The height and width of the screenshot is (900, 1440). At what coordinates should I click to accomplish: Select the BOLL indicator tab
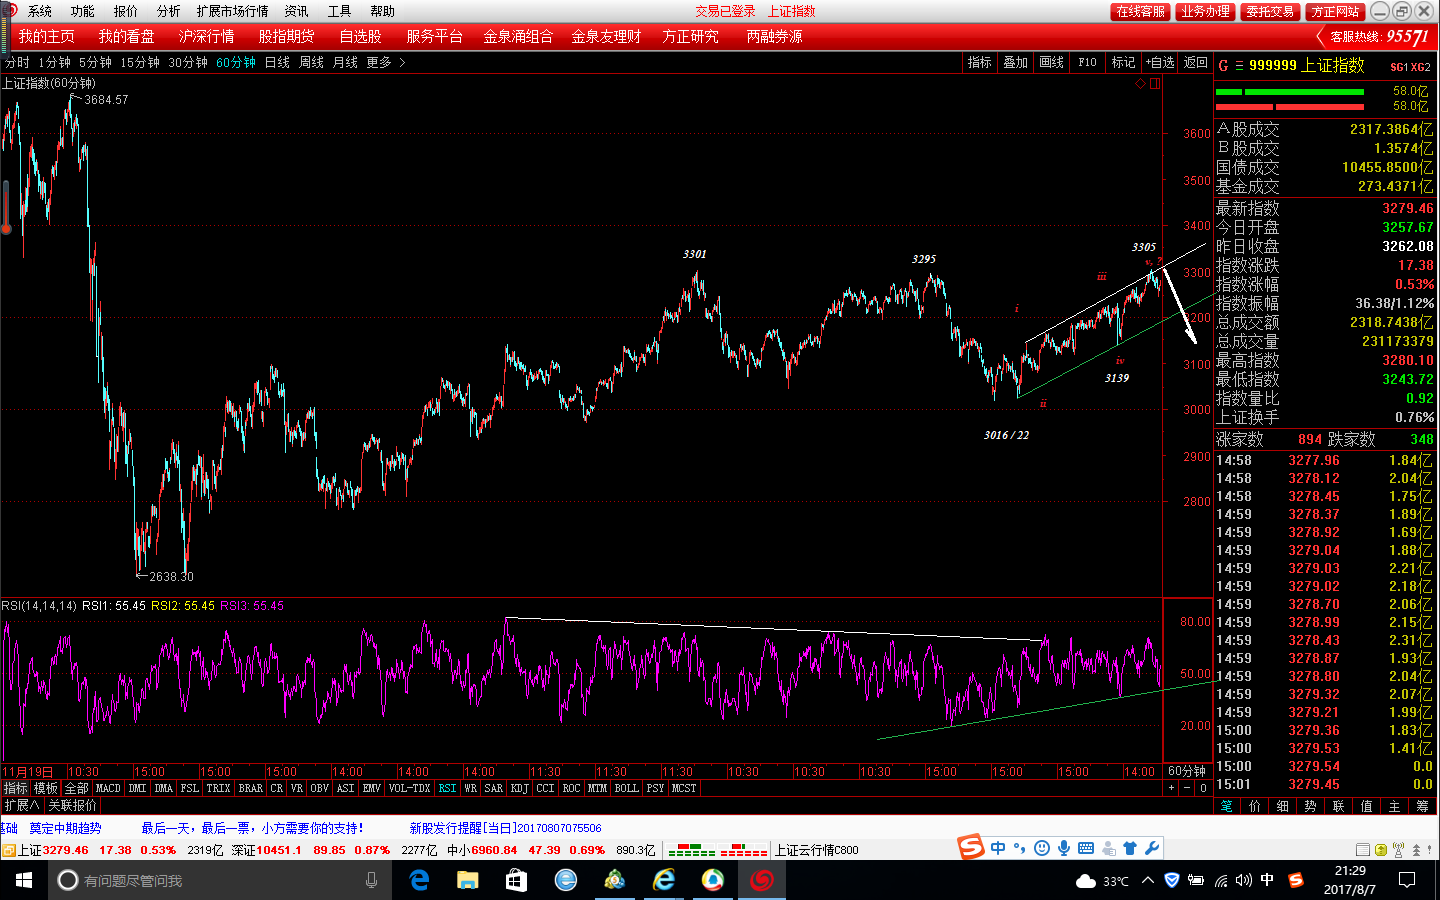pyautogui.click(x=626, y=788)
